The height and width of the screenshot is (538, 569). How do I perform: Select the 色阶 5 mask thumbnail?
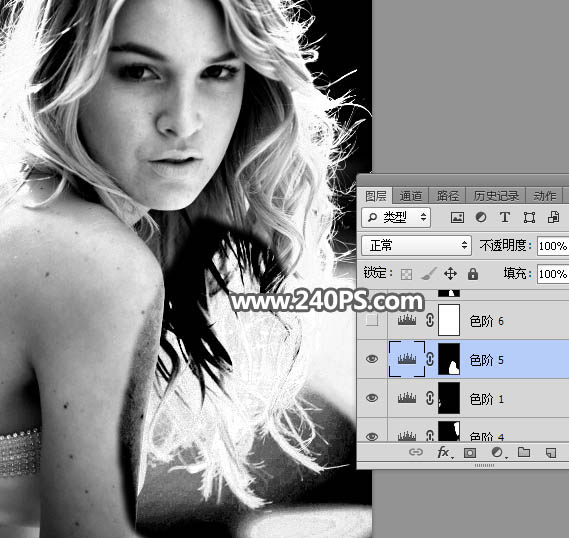click(x=449, y=359)
